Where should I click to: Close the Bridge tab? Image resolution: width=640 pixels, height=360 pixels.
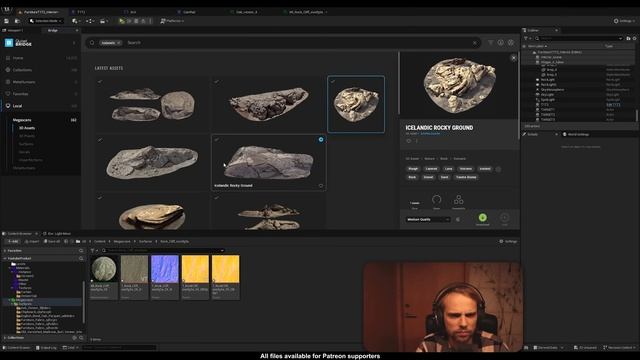tap(76, 31)
